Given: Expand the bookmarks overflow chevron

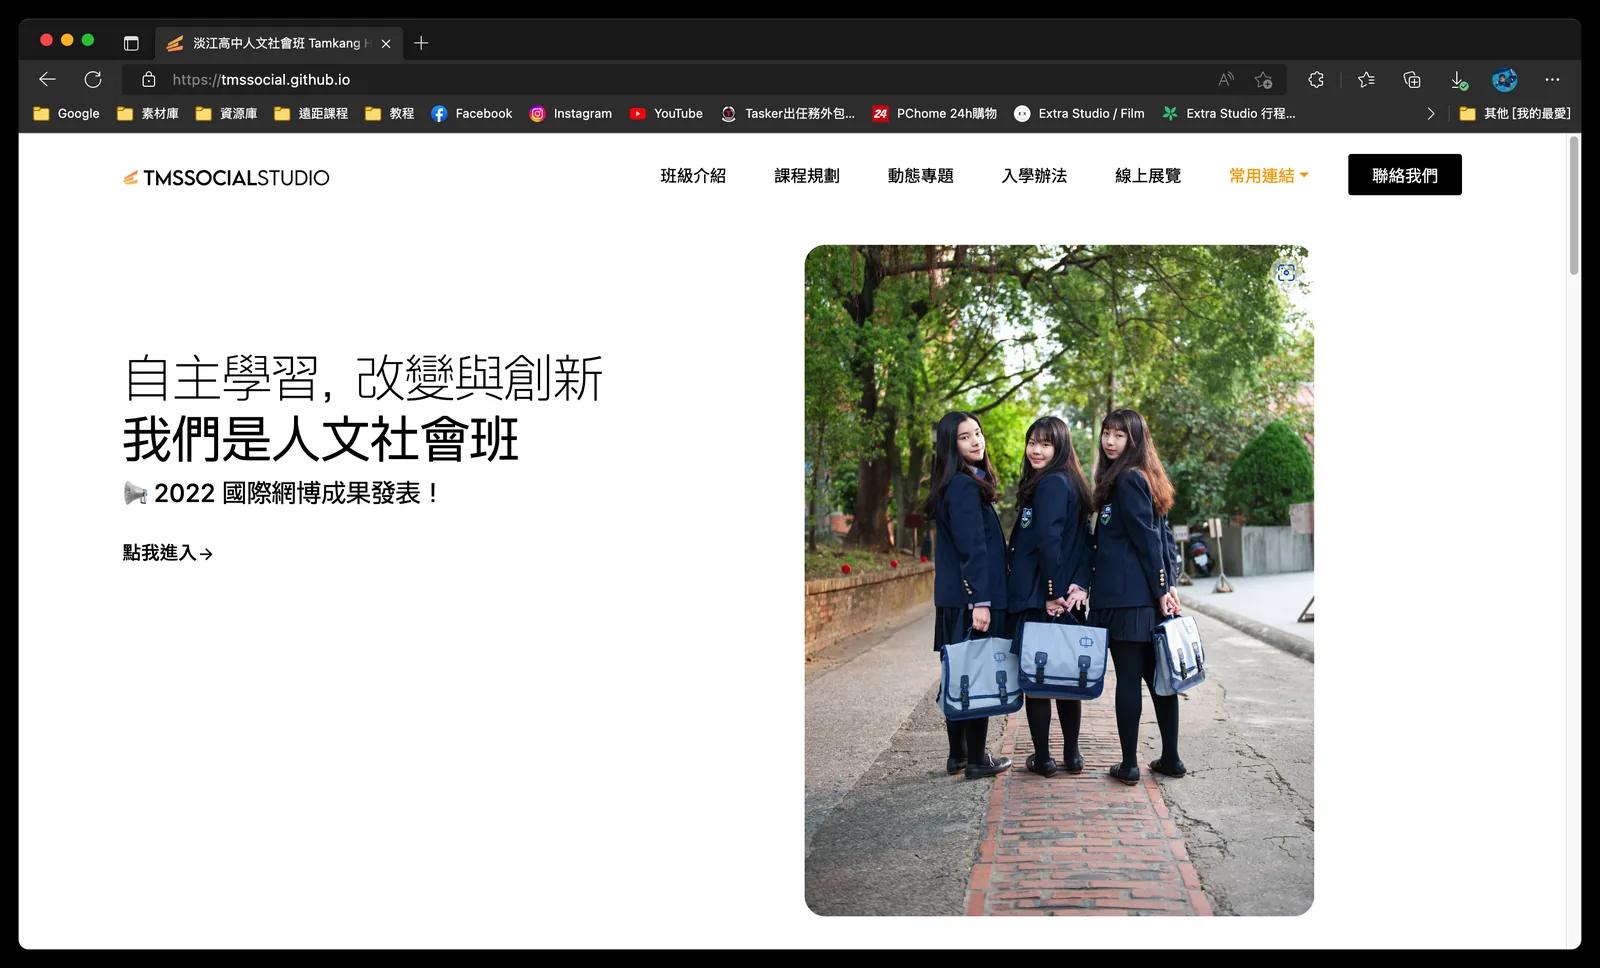Looking at the screenshot, I should (x=1431, y=114).
